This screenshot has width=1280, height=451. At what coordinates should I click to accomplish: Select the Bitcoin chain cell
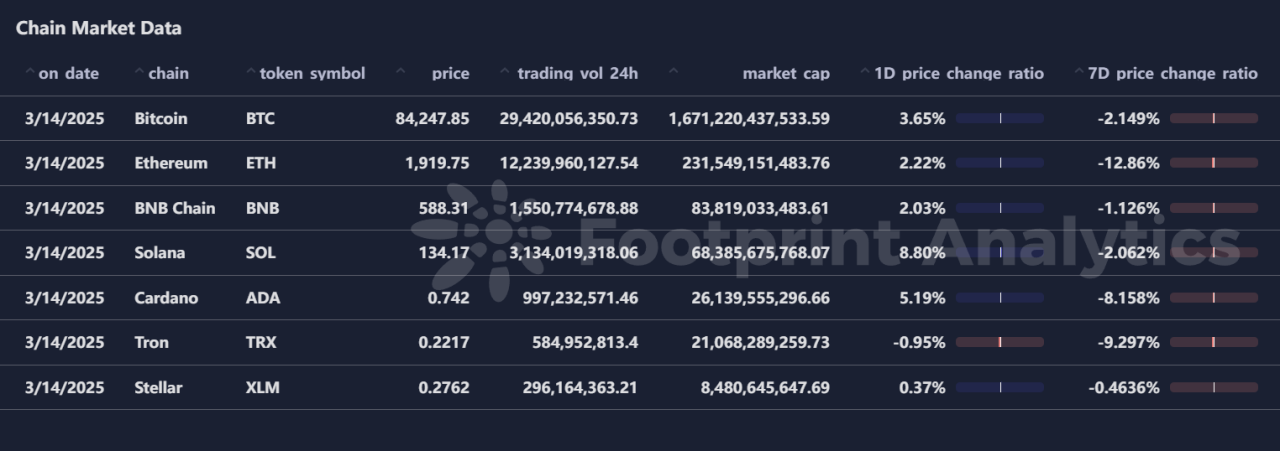pos(161,118)
